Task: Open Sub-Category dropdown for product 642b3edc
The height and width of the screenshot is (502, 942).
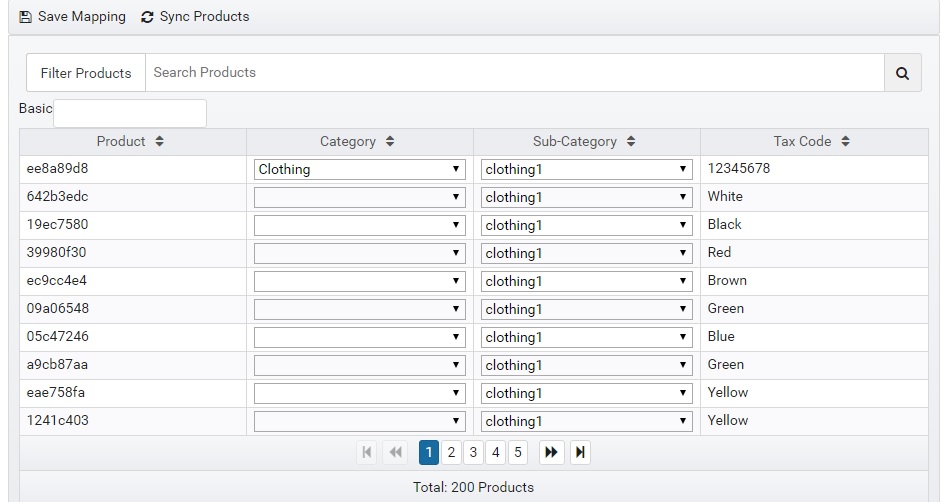Action: click(x=587, y=197)
